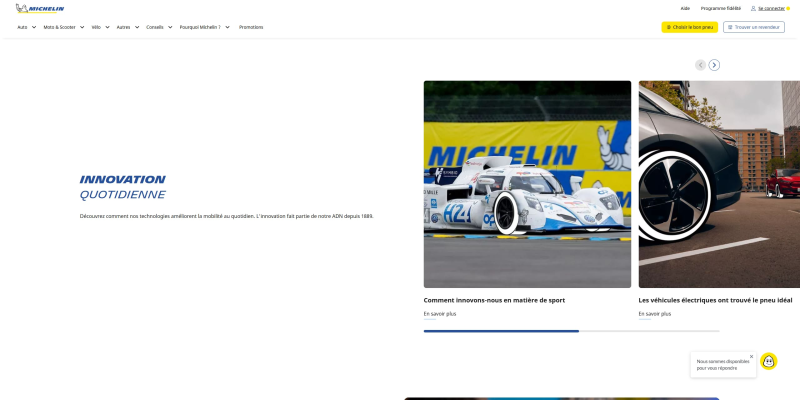Click En savoir plus under sport article
The height and width of the screenshot is (400, 800).
[440, 314]
